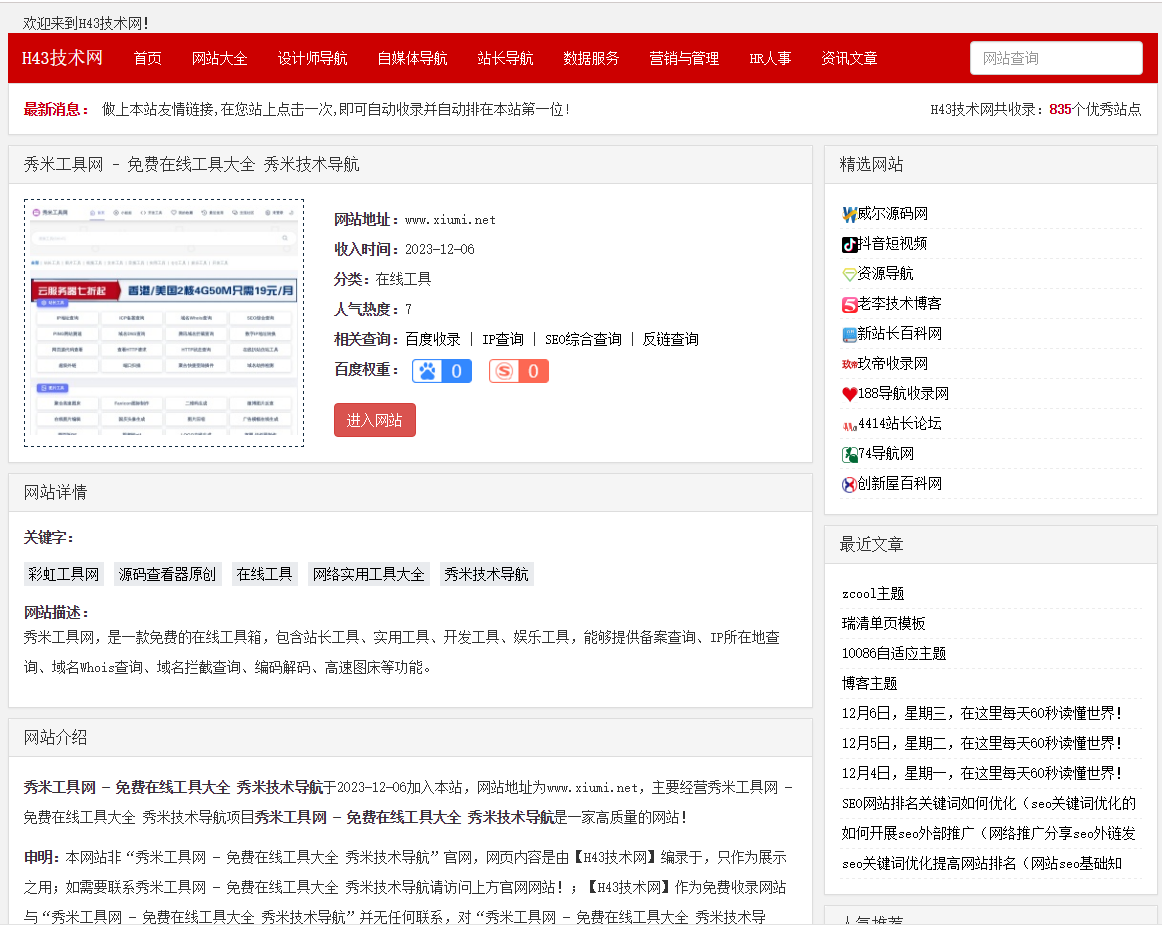Select 数据服务 from the top menu
Image resolution: width=1162 pixels, height=929 pixels.
pyautogui.click(x=591, y=58)
